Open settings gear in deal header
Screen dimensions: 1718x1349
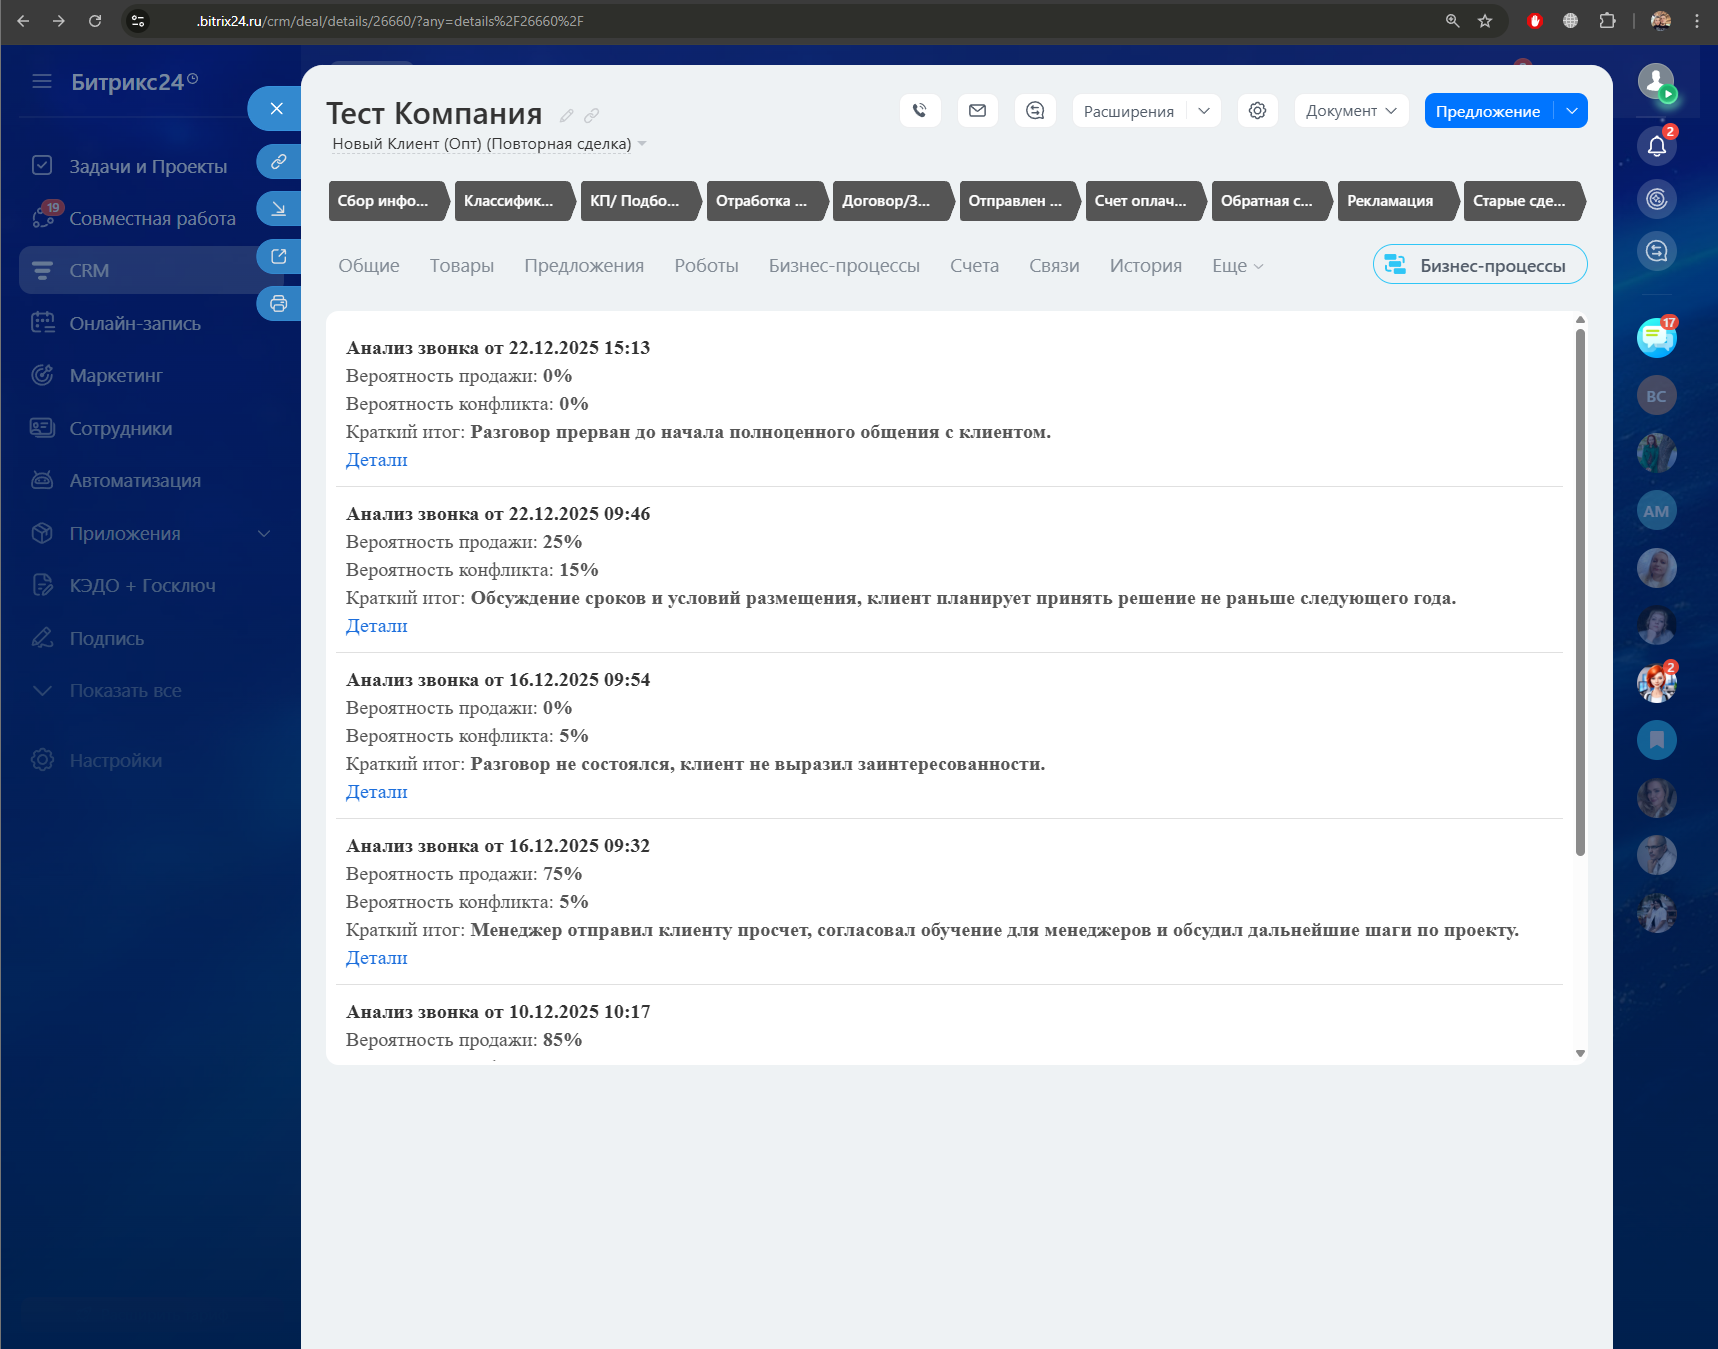tap(1257, 111)
